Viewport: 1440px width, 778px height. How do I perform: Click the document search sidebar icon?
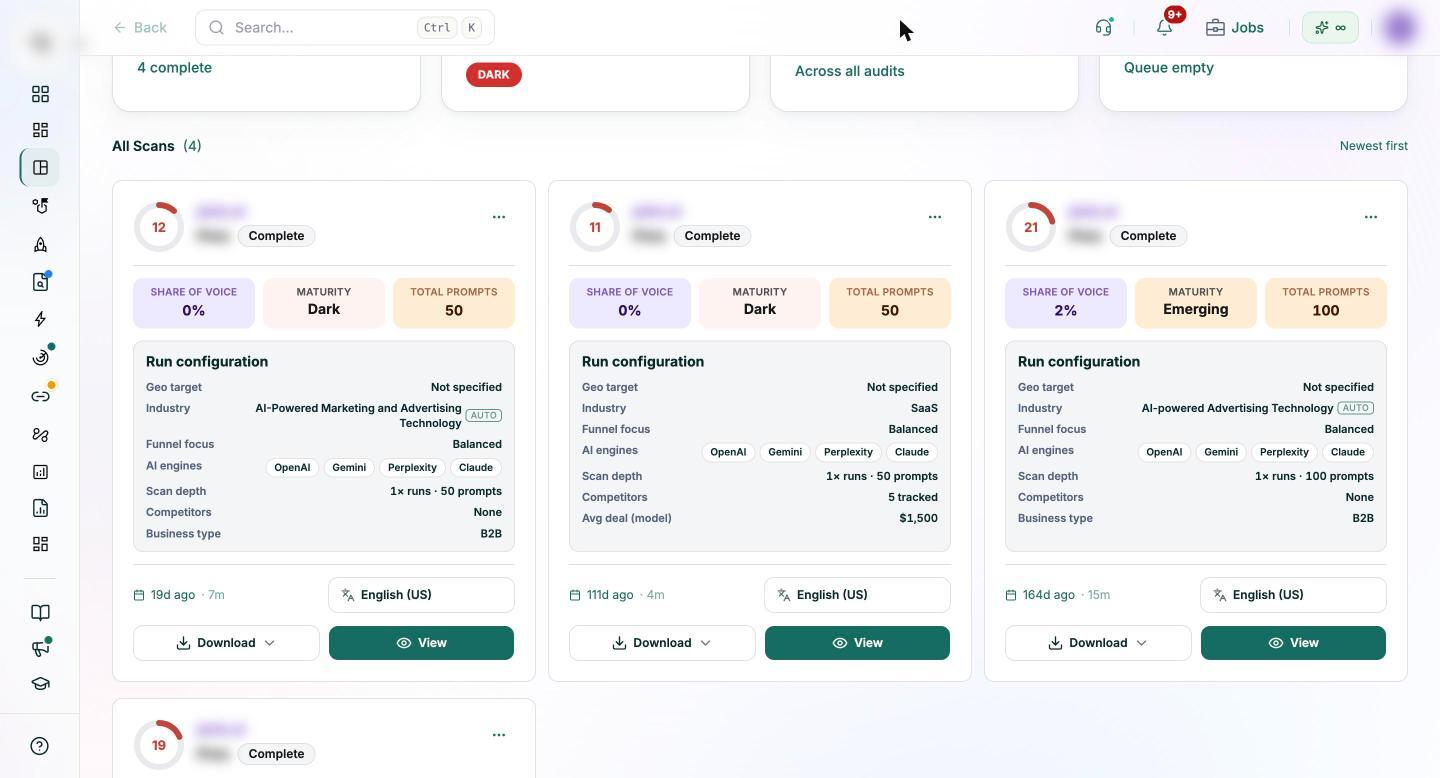[40, 282]
